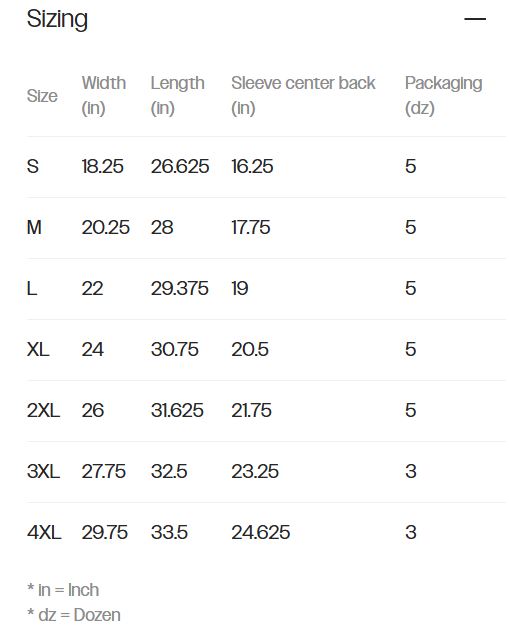
Task: Click the Sizing section heading
Action: [57, 20]
